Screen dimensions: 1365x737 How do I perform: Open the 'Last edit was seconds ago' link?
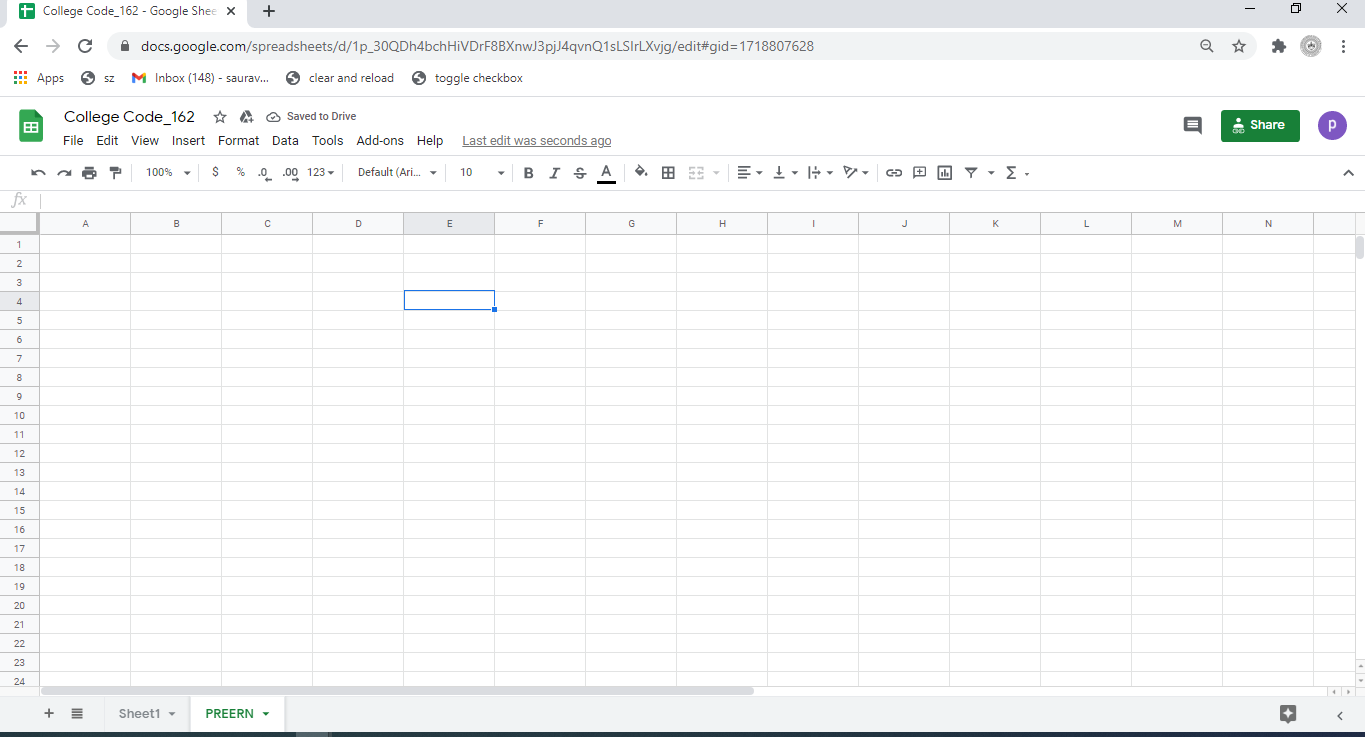coord(536,141)
